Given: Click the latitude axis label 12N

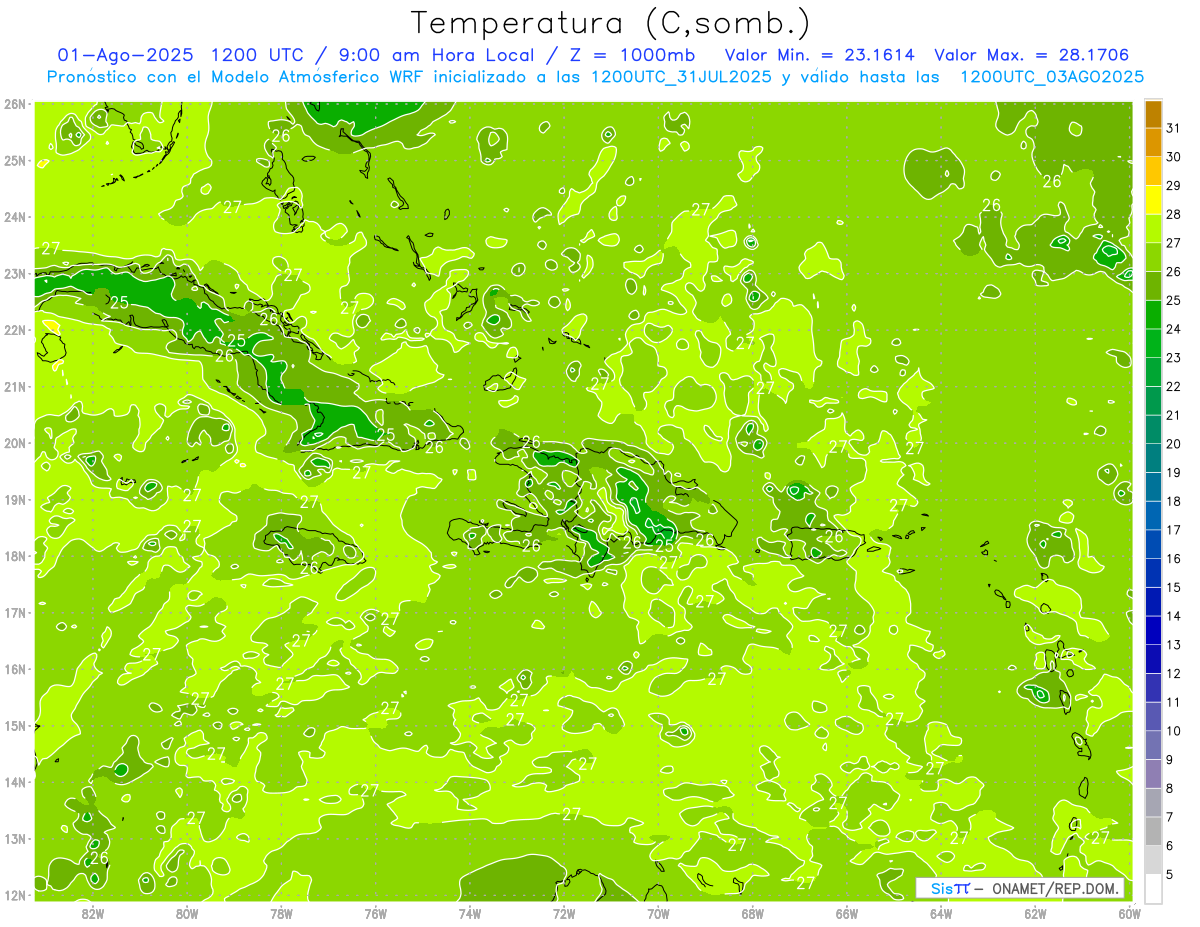Looking at the screenshot, I should tap(14, 895).
